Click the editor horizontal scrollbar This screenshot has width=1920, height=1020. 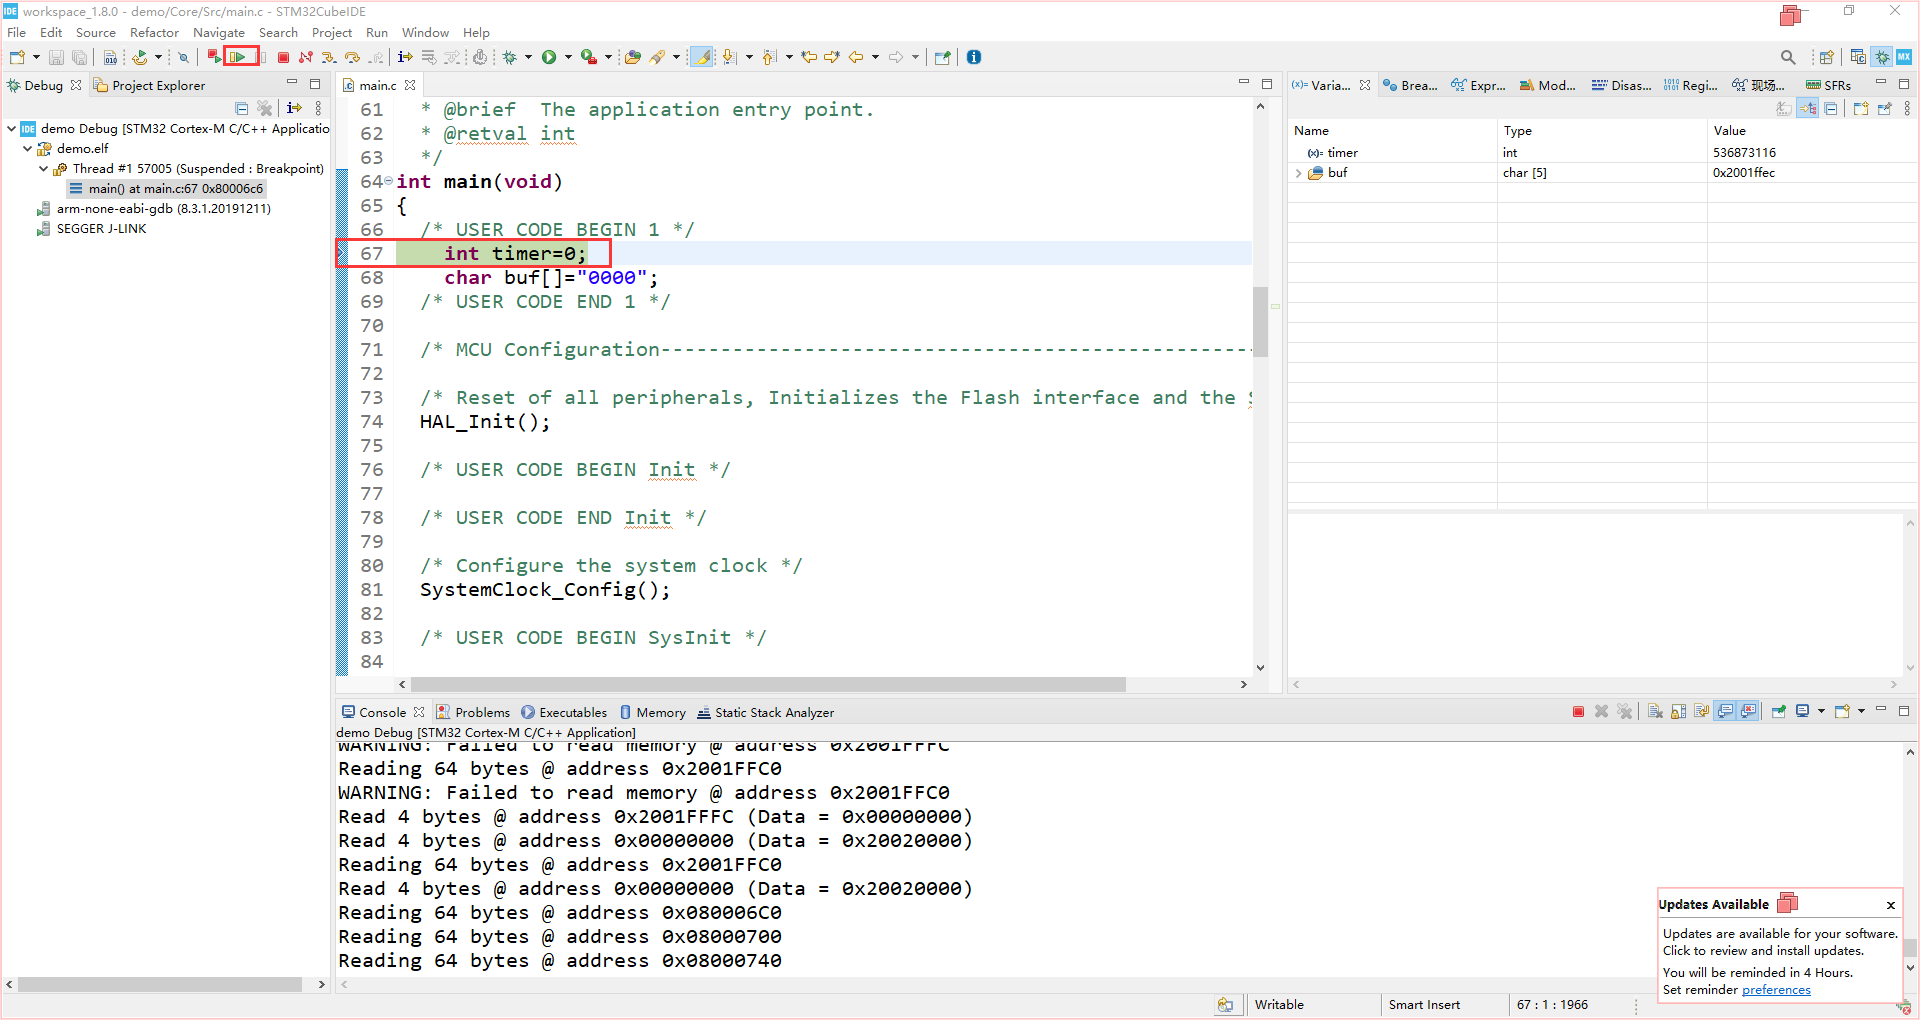click(767, 685)
